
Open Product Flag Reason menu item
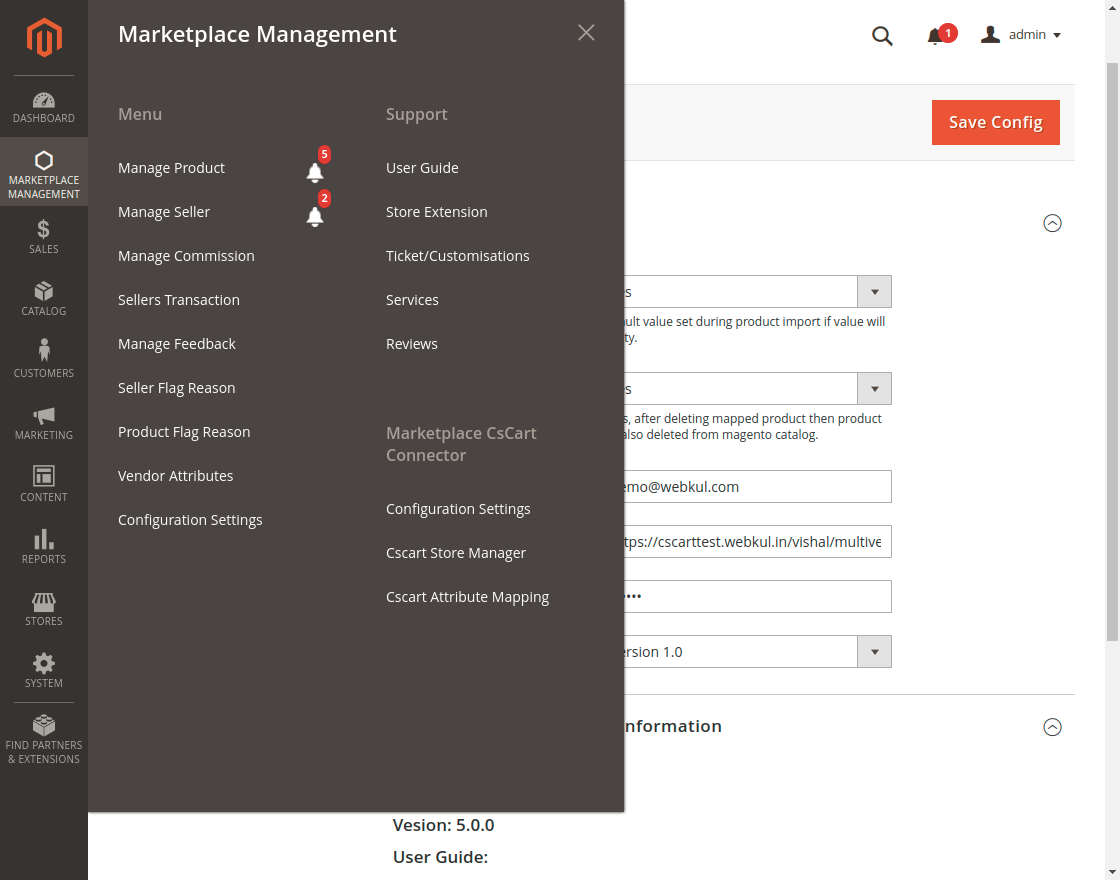184,432
